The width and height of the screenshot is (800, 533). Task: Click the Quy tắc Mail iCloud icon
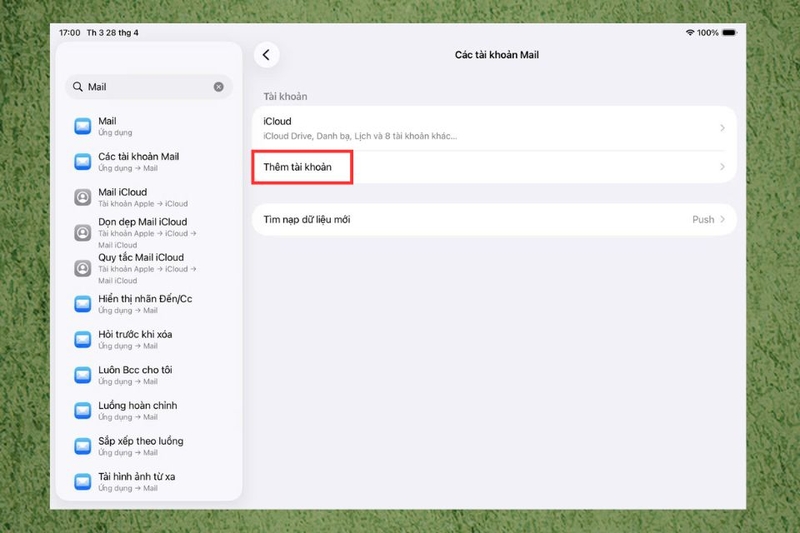83,268
